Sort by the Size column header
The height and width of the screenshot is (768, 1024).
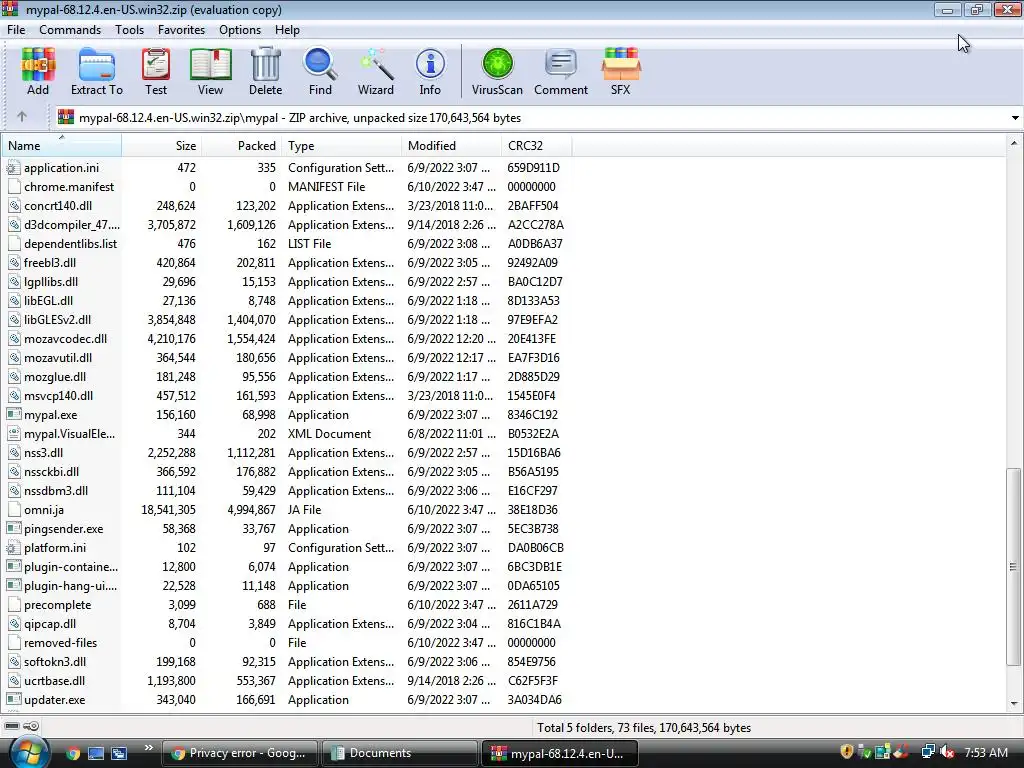tap(161, 146)
